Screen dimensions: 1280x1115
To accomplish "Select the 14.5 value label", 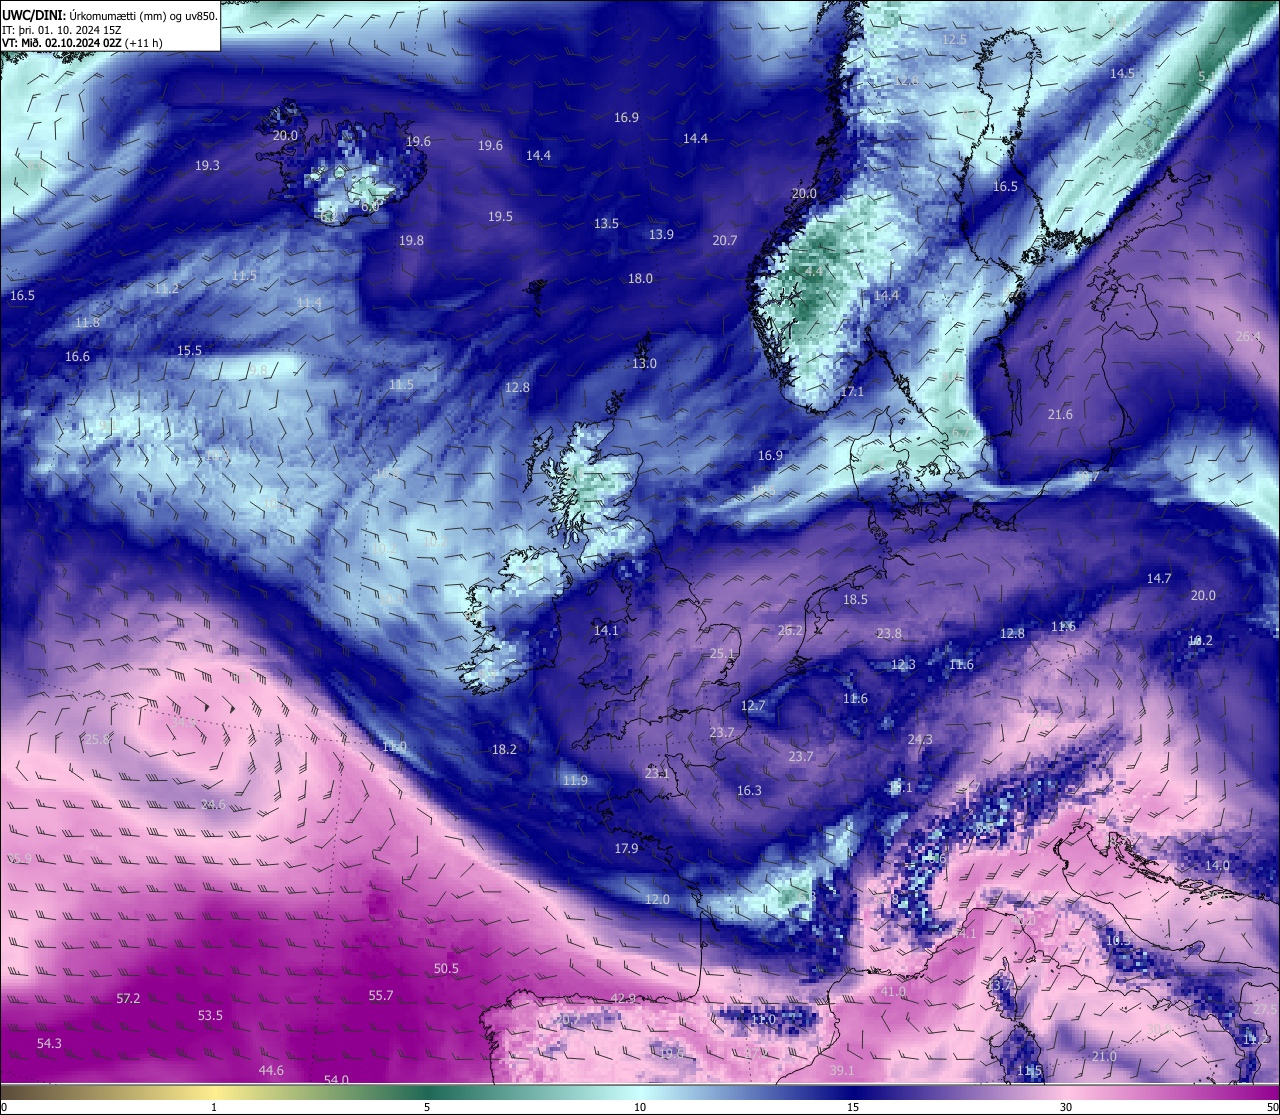I will point(1122,73).
